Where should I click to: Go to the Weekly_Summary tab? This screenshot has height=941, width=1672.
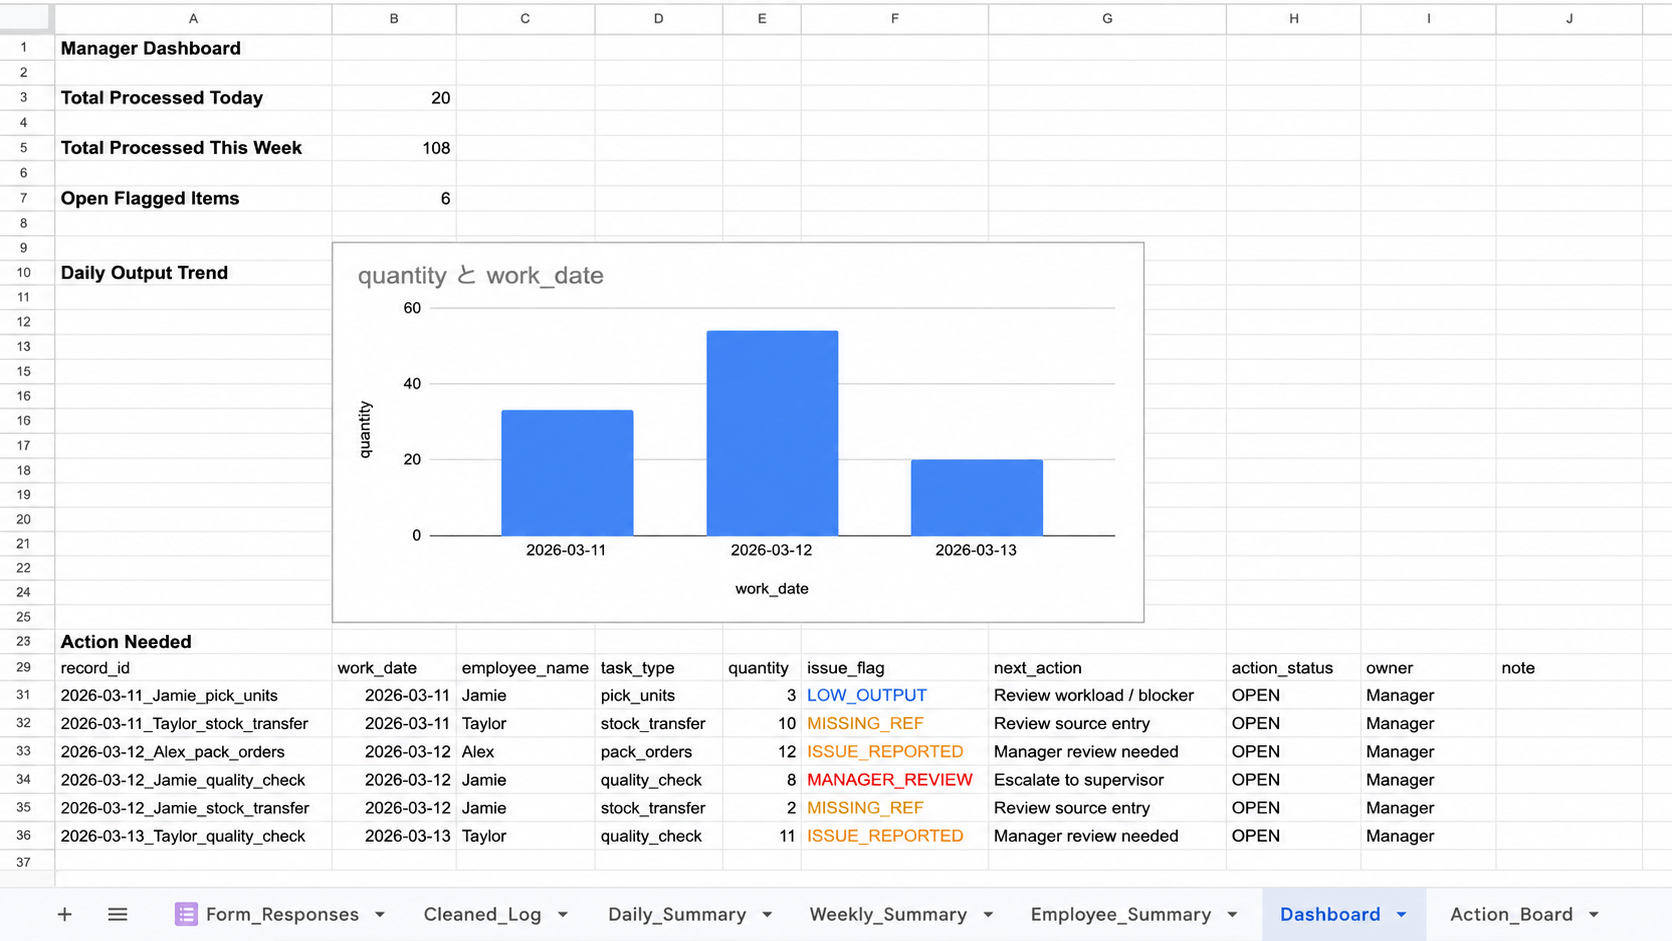point(888,914)
